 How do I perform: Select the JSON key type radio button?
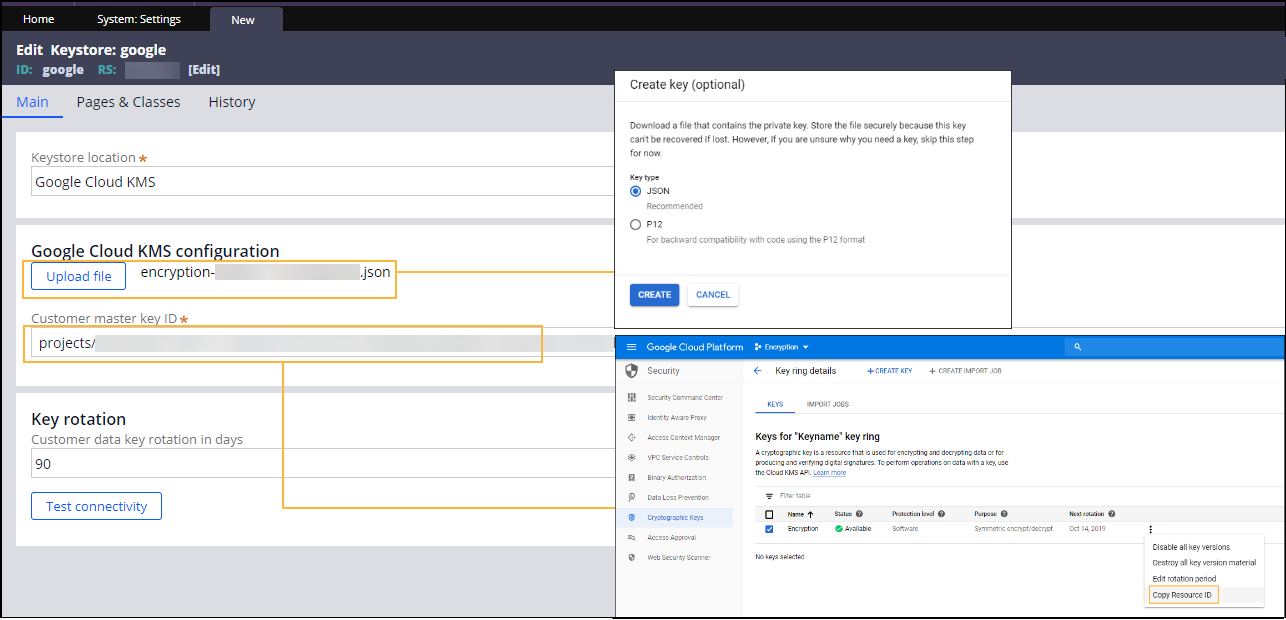tap(635, 191)
